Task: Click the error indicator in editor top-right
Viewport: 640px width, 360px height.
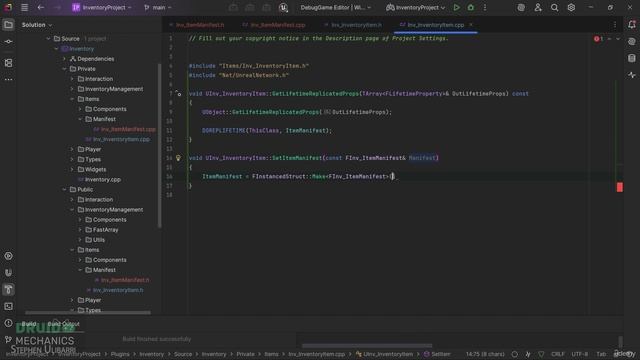Action: [x=598, y=39]
